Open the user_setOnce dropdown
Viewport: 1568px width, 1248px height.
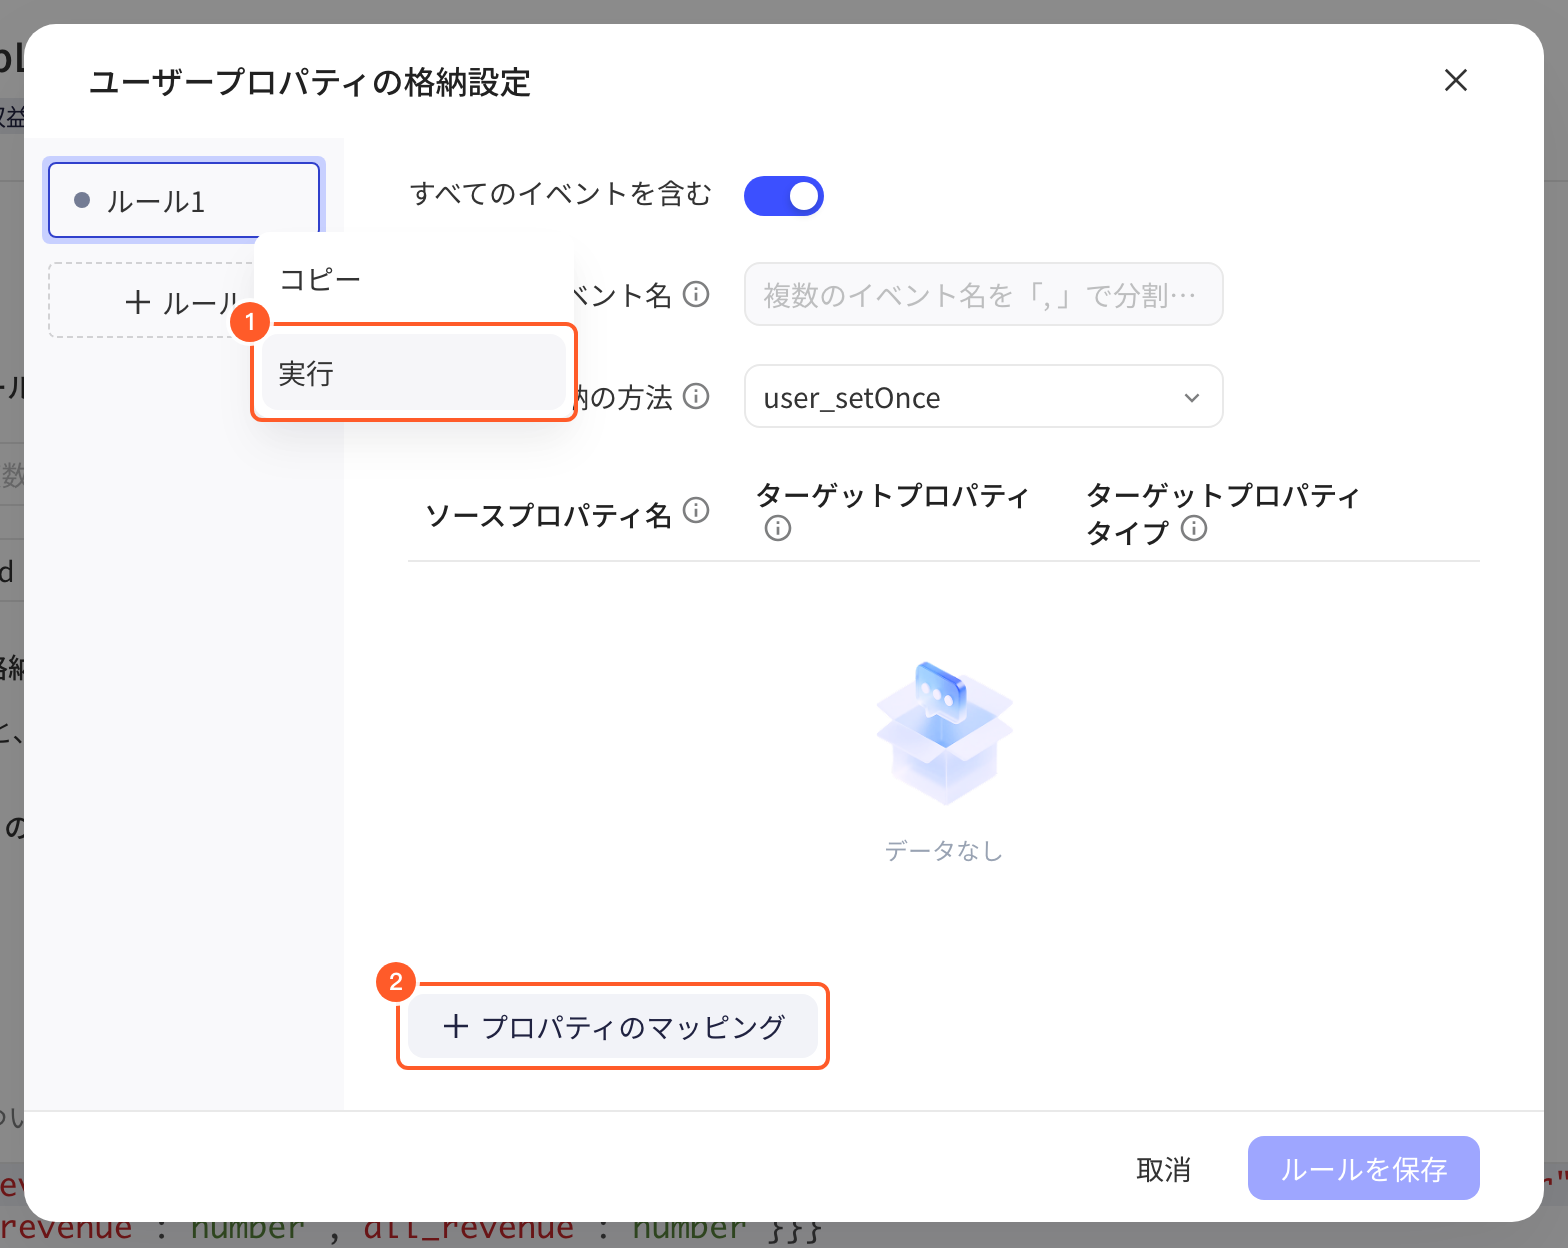[983, 397]
